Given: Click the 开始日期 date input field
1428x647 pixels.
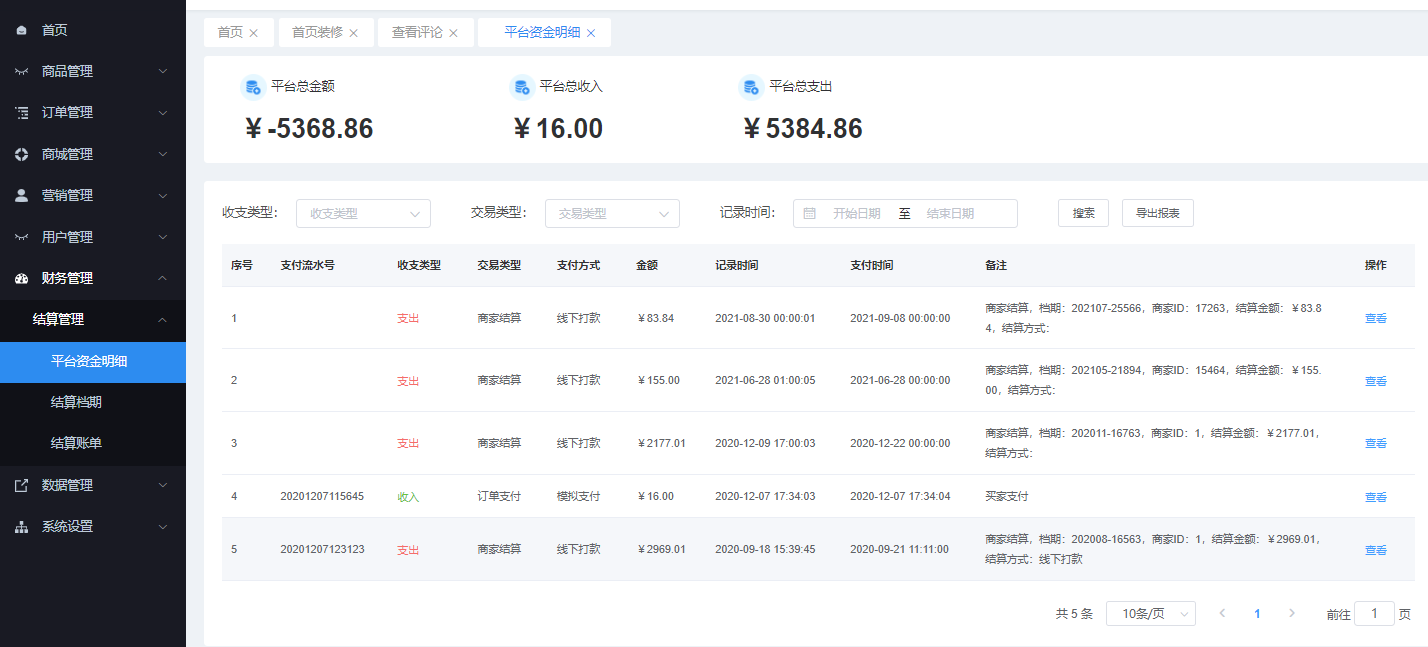Looking at the screenshot, I should click(x=856, y=214).
